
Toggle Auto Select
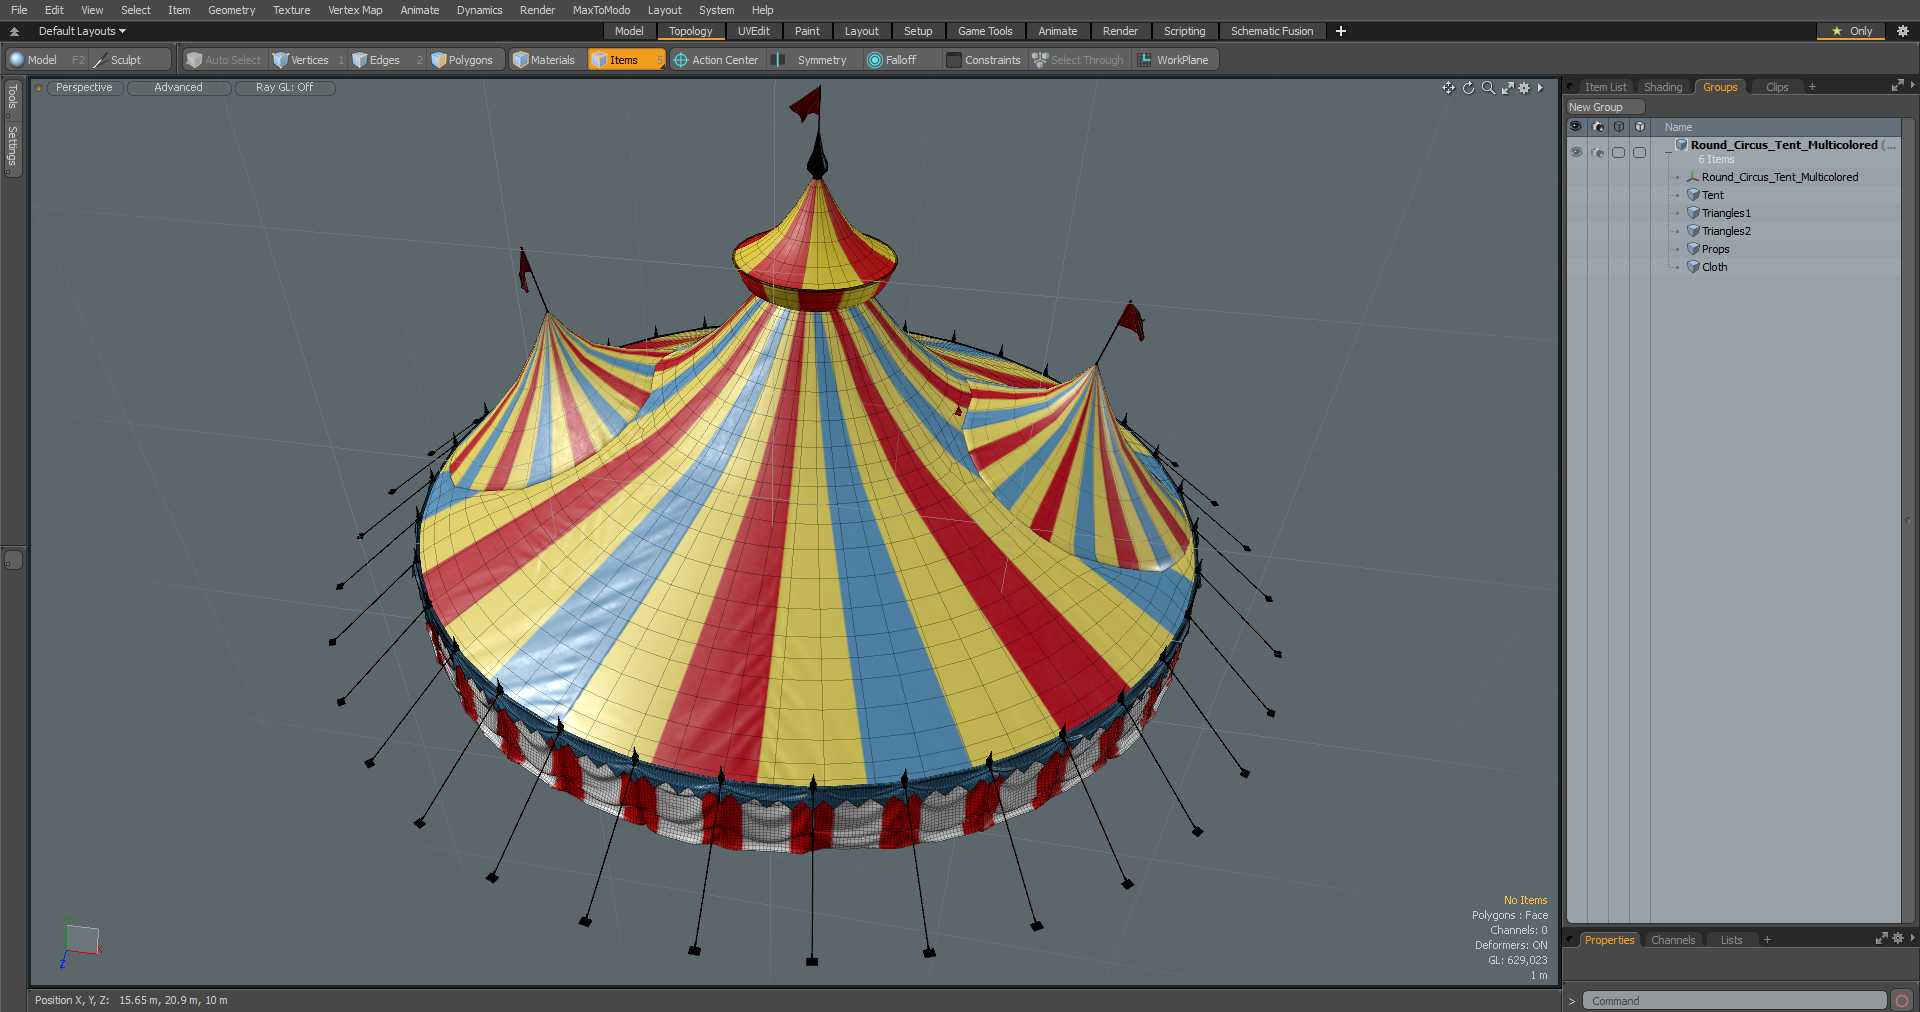click(223, 60)
